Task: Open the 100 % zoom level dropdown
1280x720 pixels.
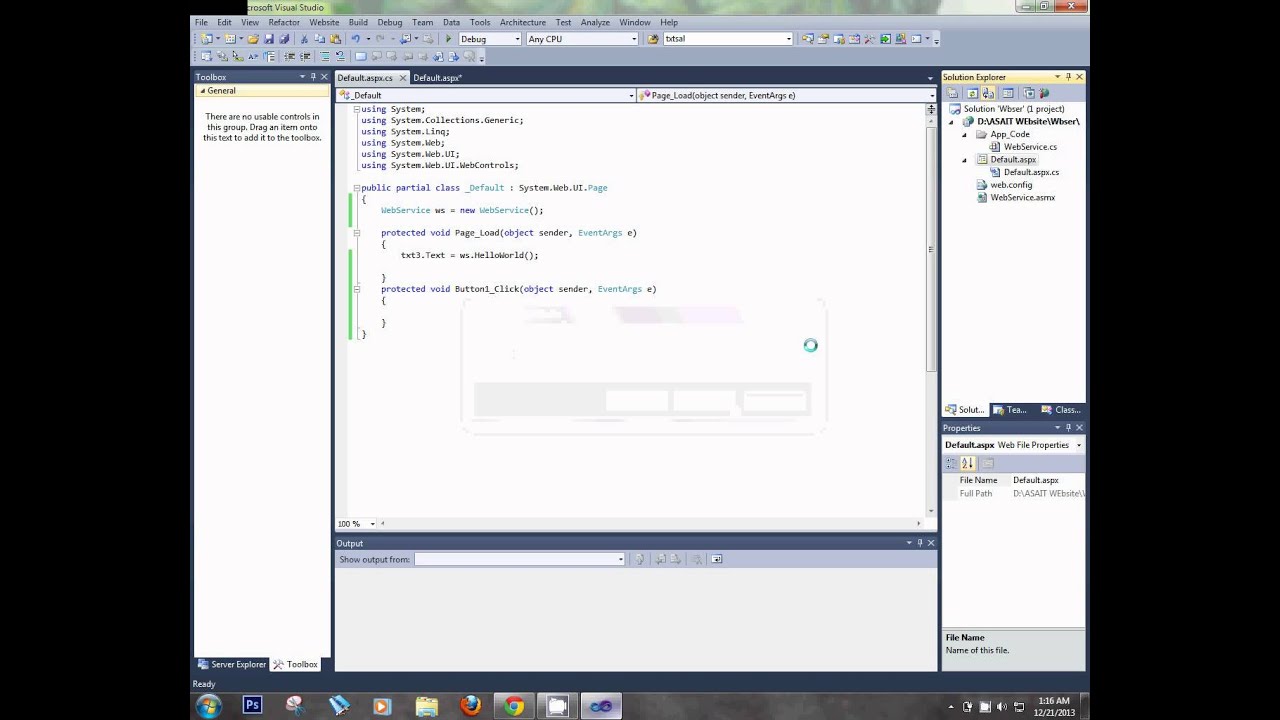Action: (x=372, y=523)
